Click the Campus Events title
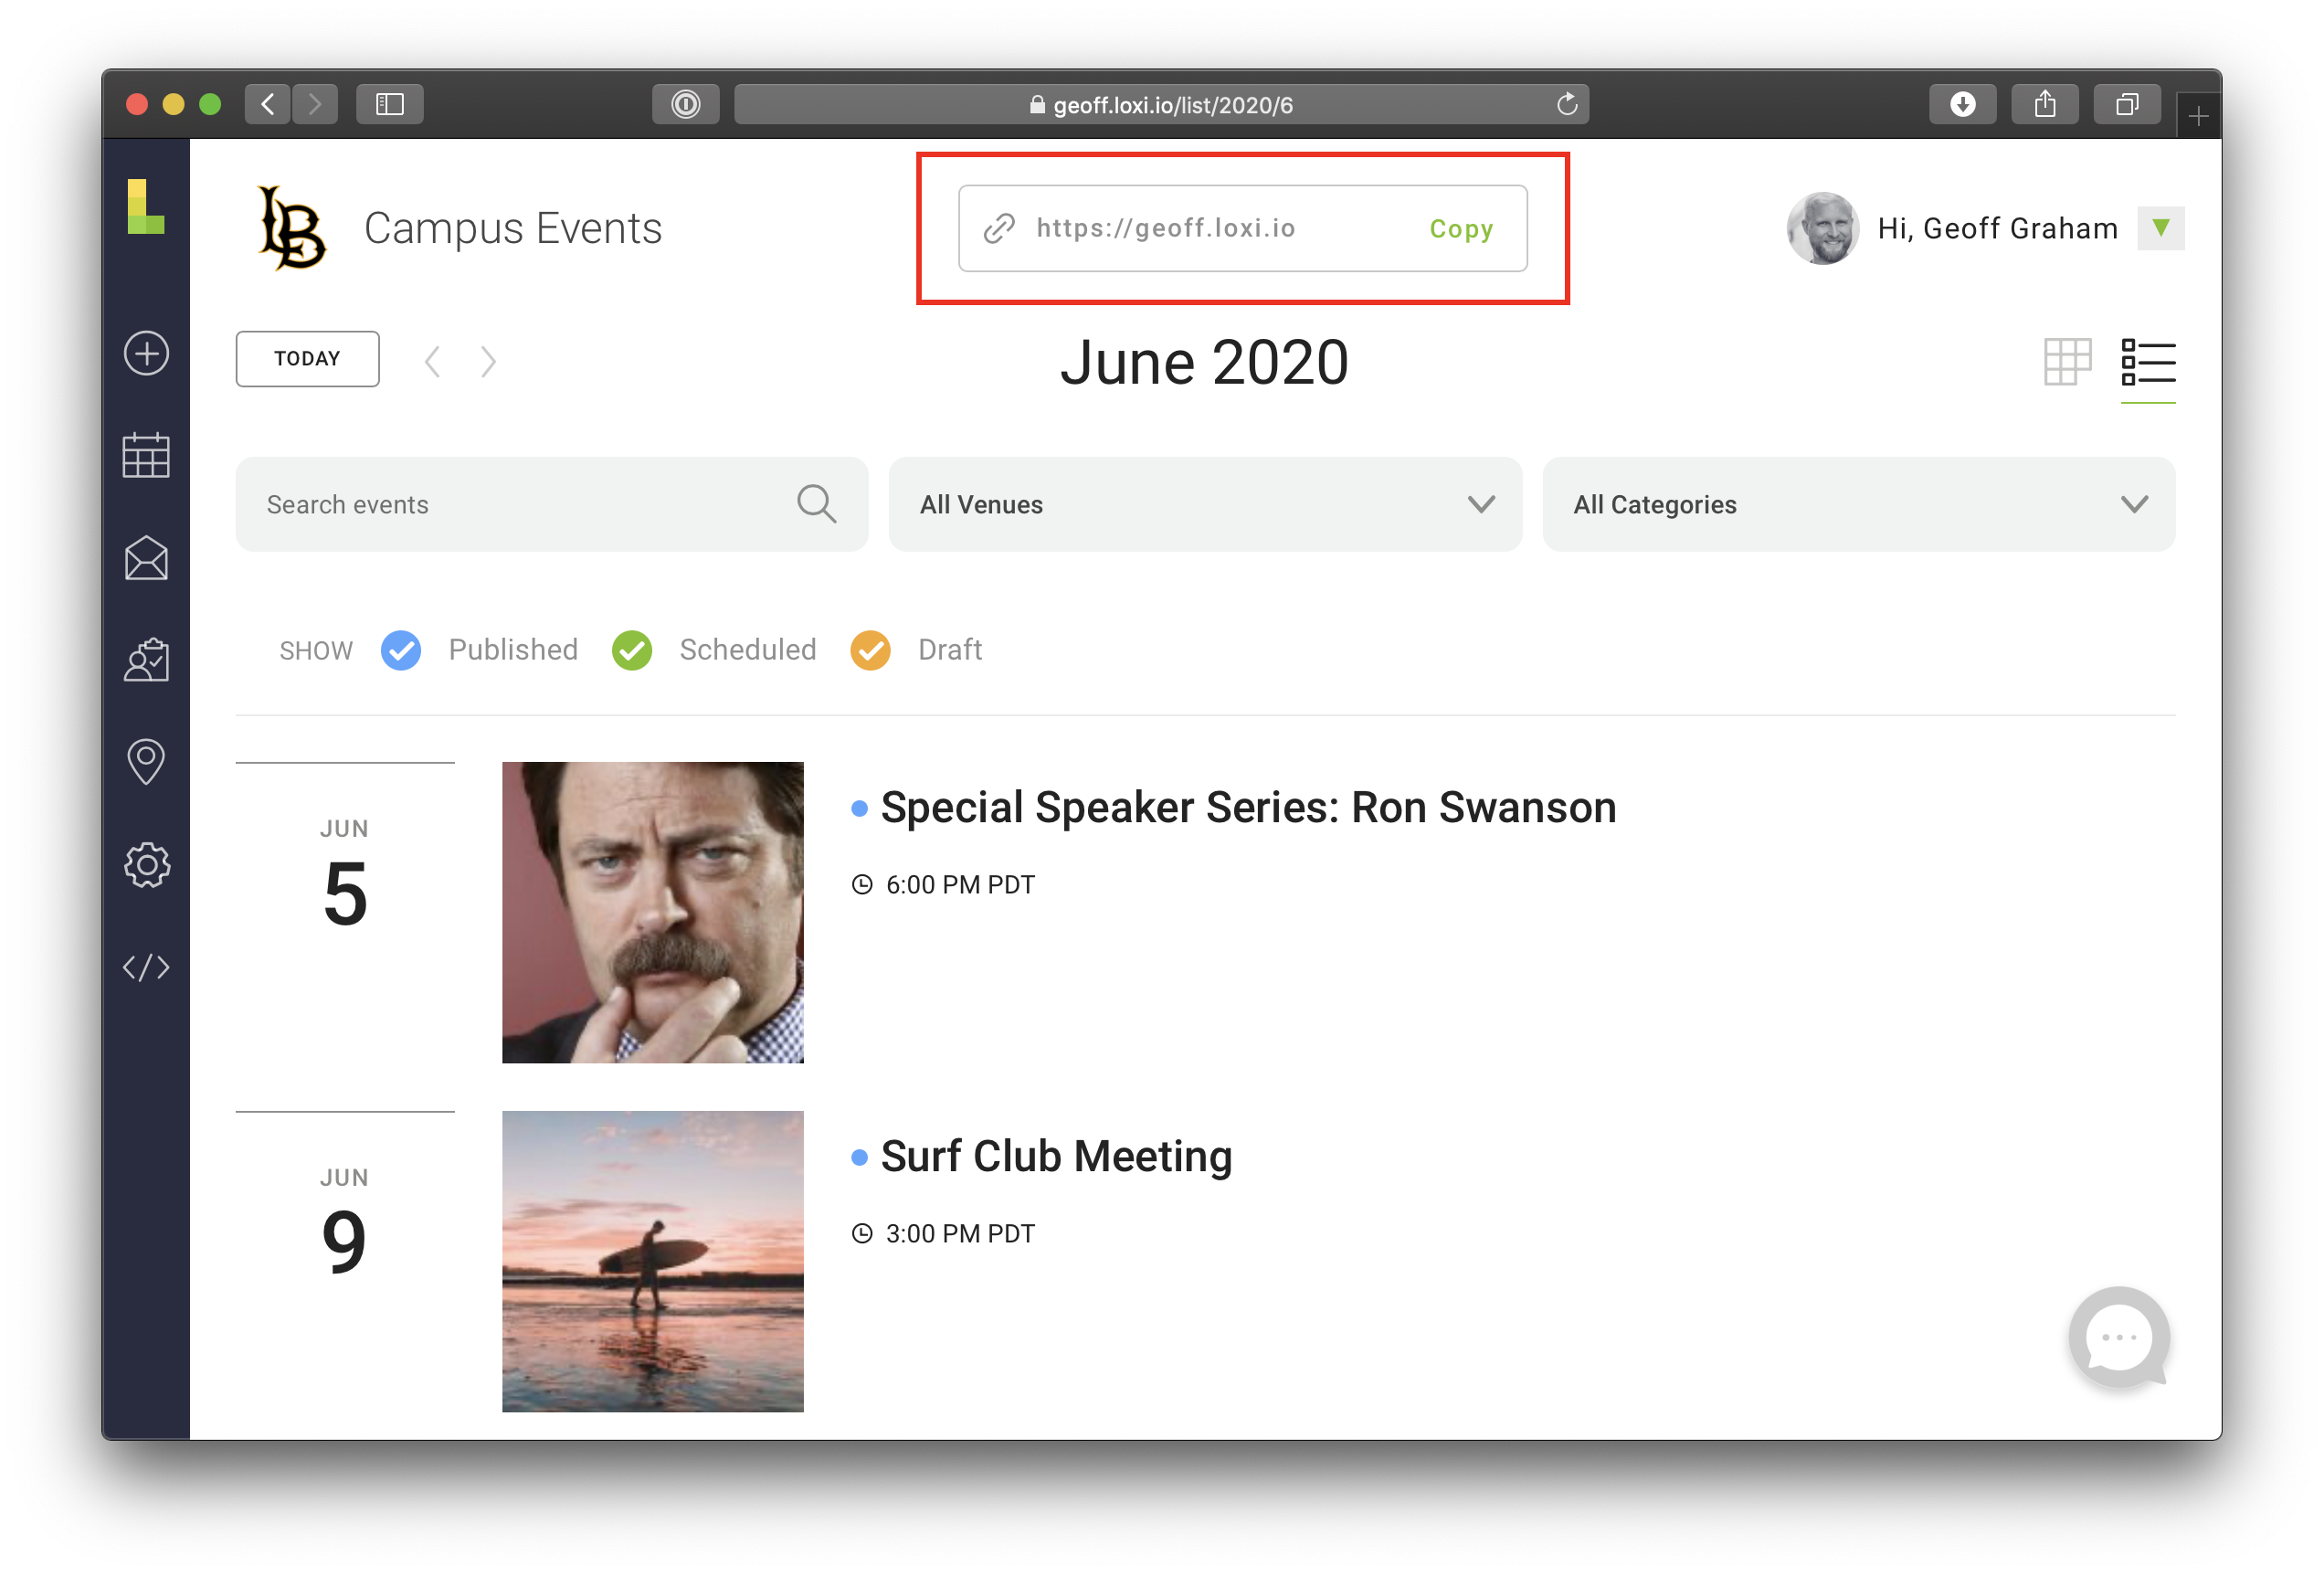Image resolution: width=2324 pixels, height=1575 pixels. (512, 228)
